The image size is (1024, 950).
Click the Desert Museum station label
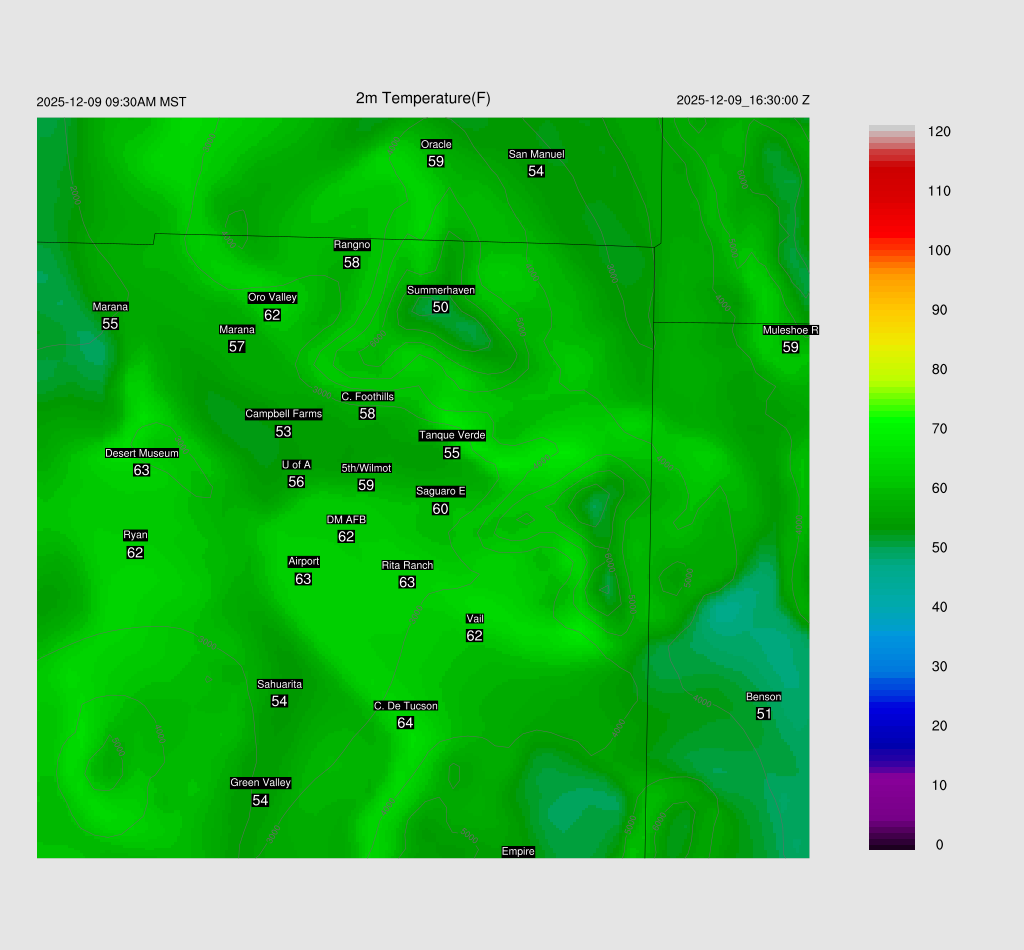pyautogui.click(x=142, y=453)
